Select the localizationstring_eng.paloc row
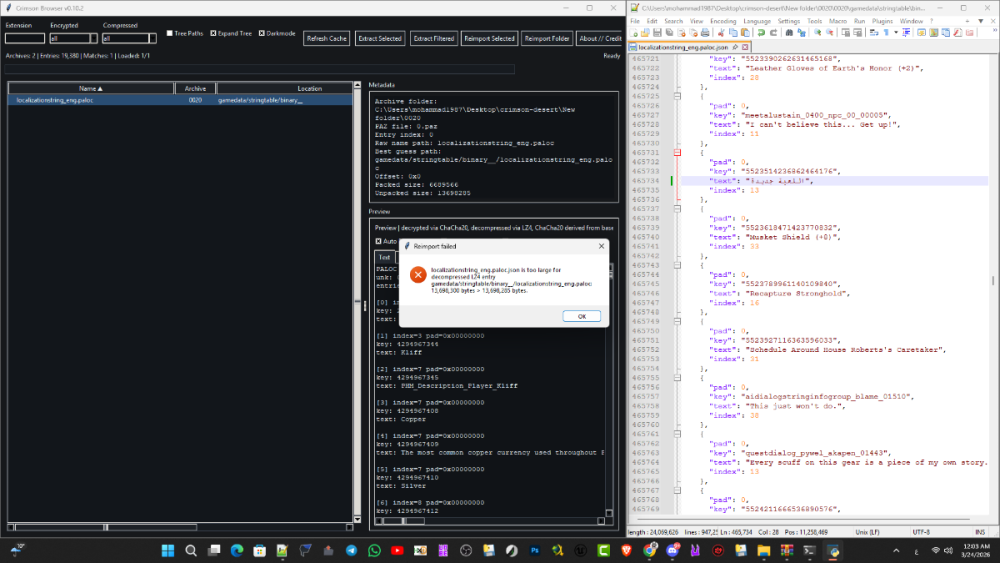Screen dimensions: 1000x563 point(180,100)
